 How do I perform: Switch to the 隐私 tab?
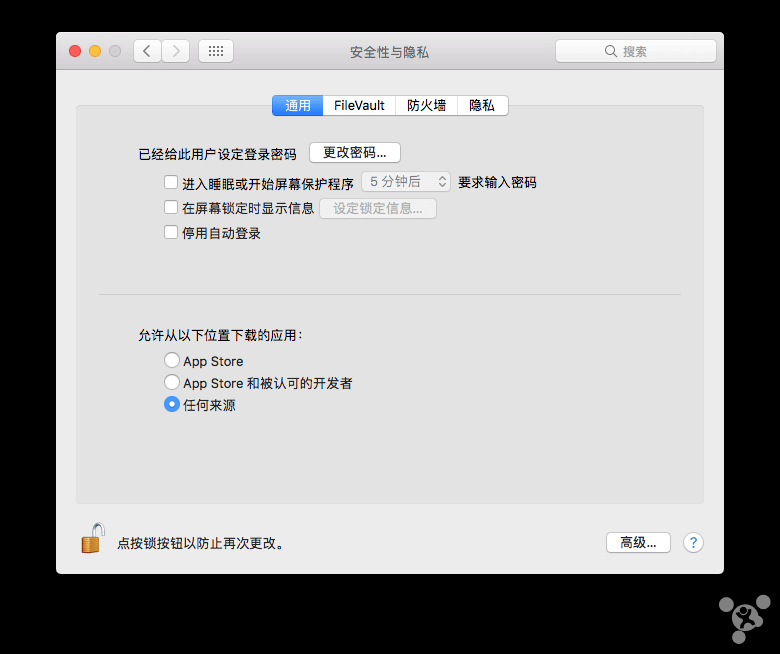coord(482,105)
